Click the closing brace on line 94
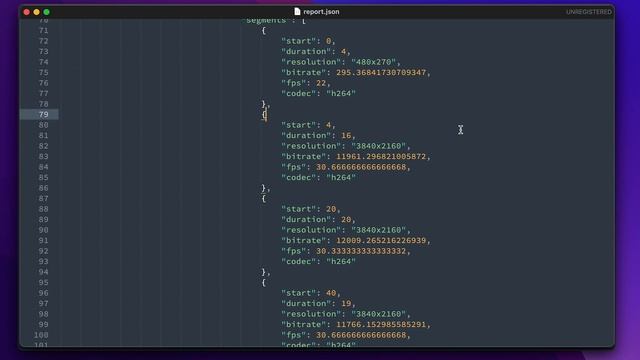 coord(264,272)
